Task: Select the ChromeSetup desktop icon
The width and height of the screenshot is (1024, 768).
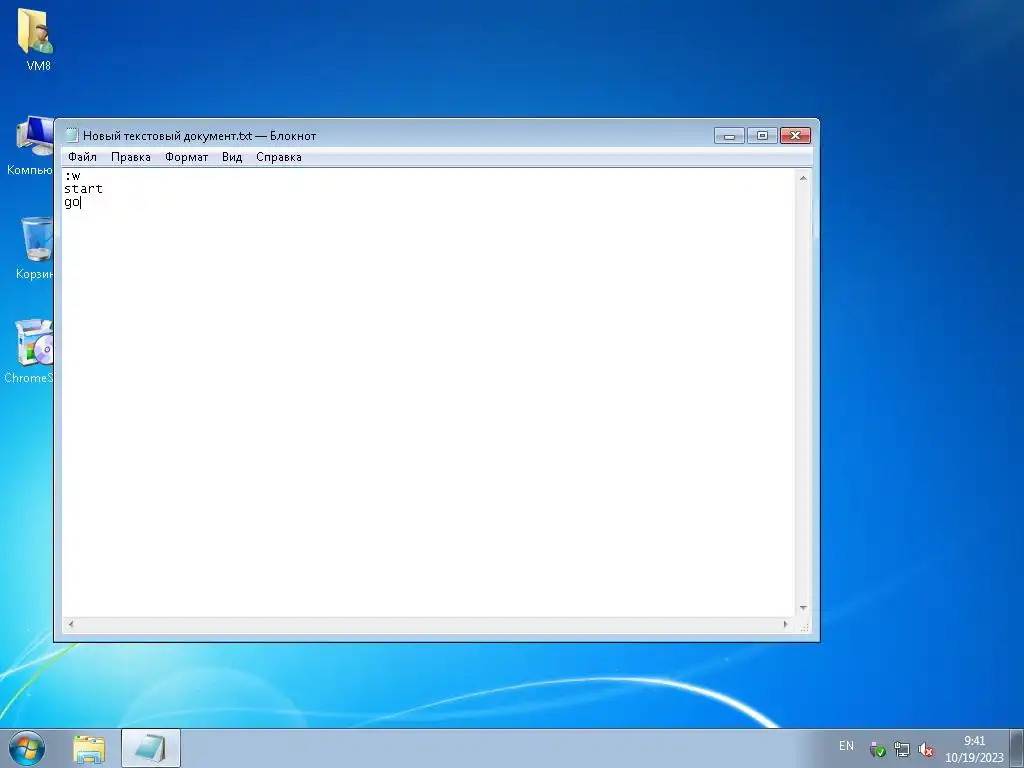Action: [30, 351]
